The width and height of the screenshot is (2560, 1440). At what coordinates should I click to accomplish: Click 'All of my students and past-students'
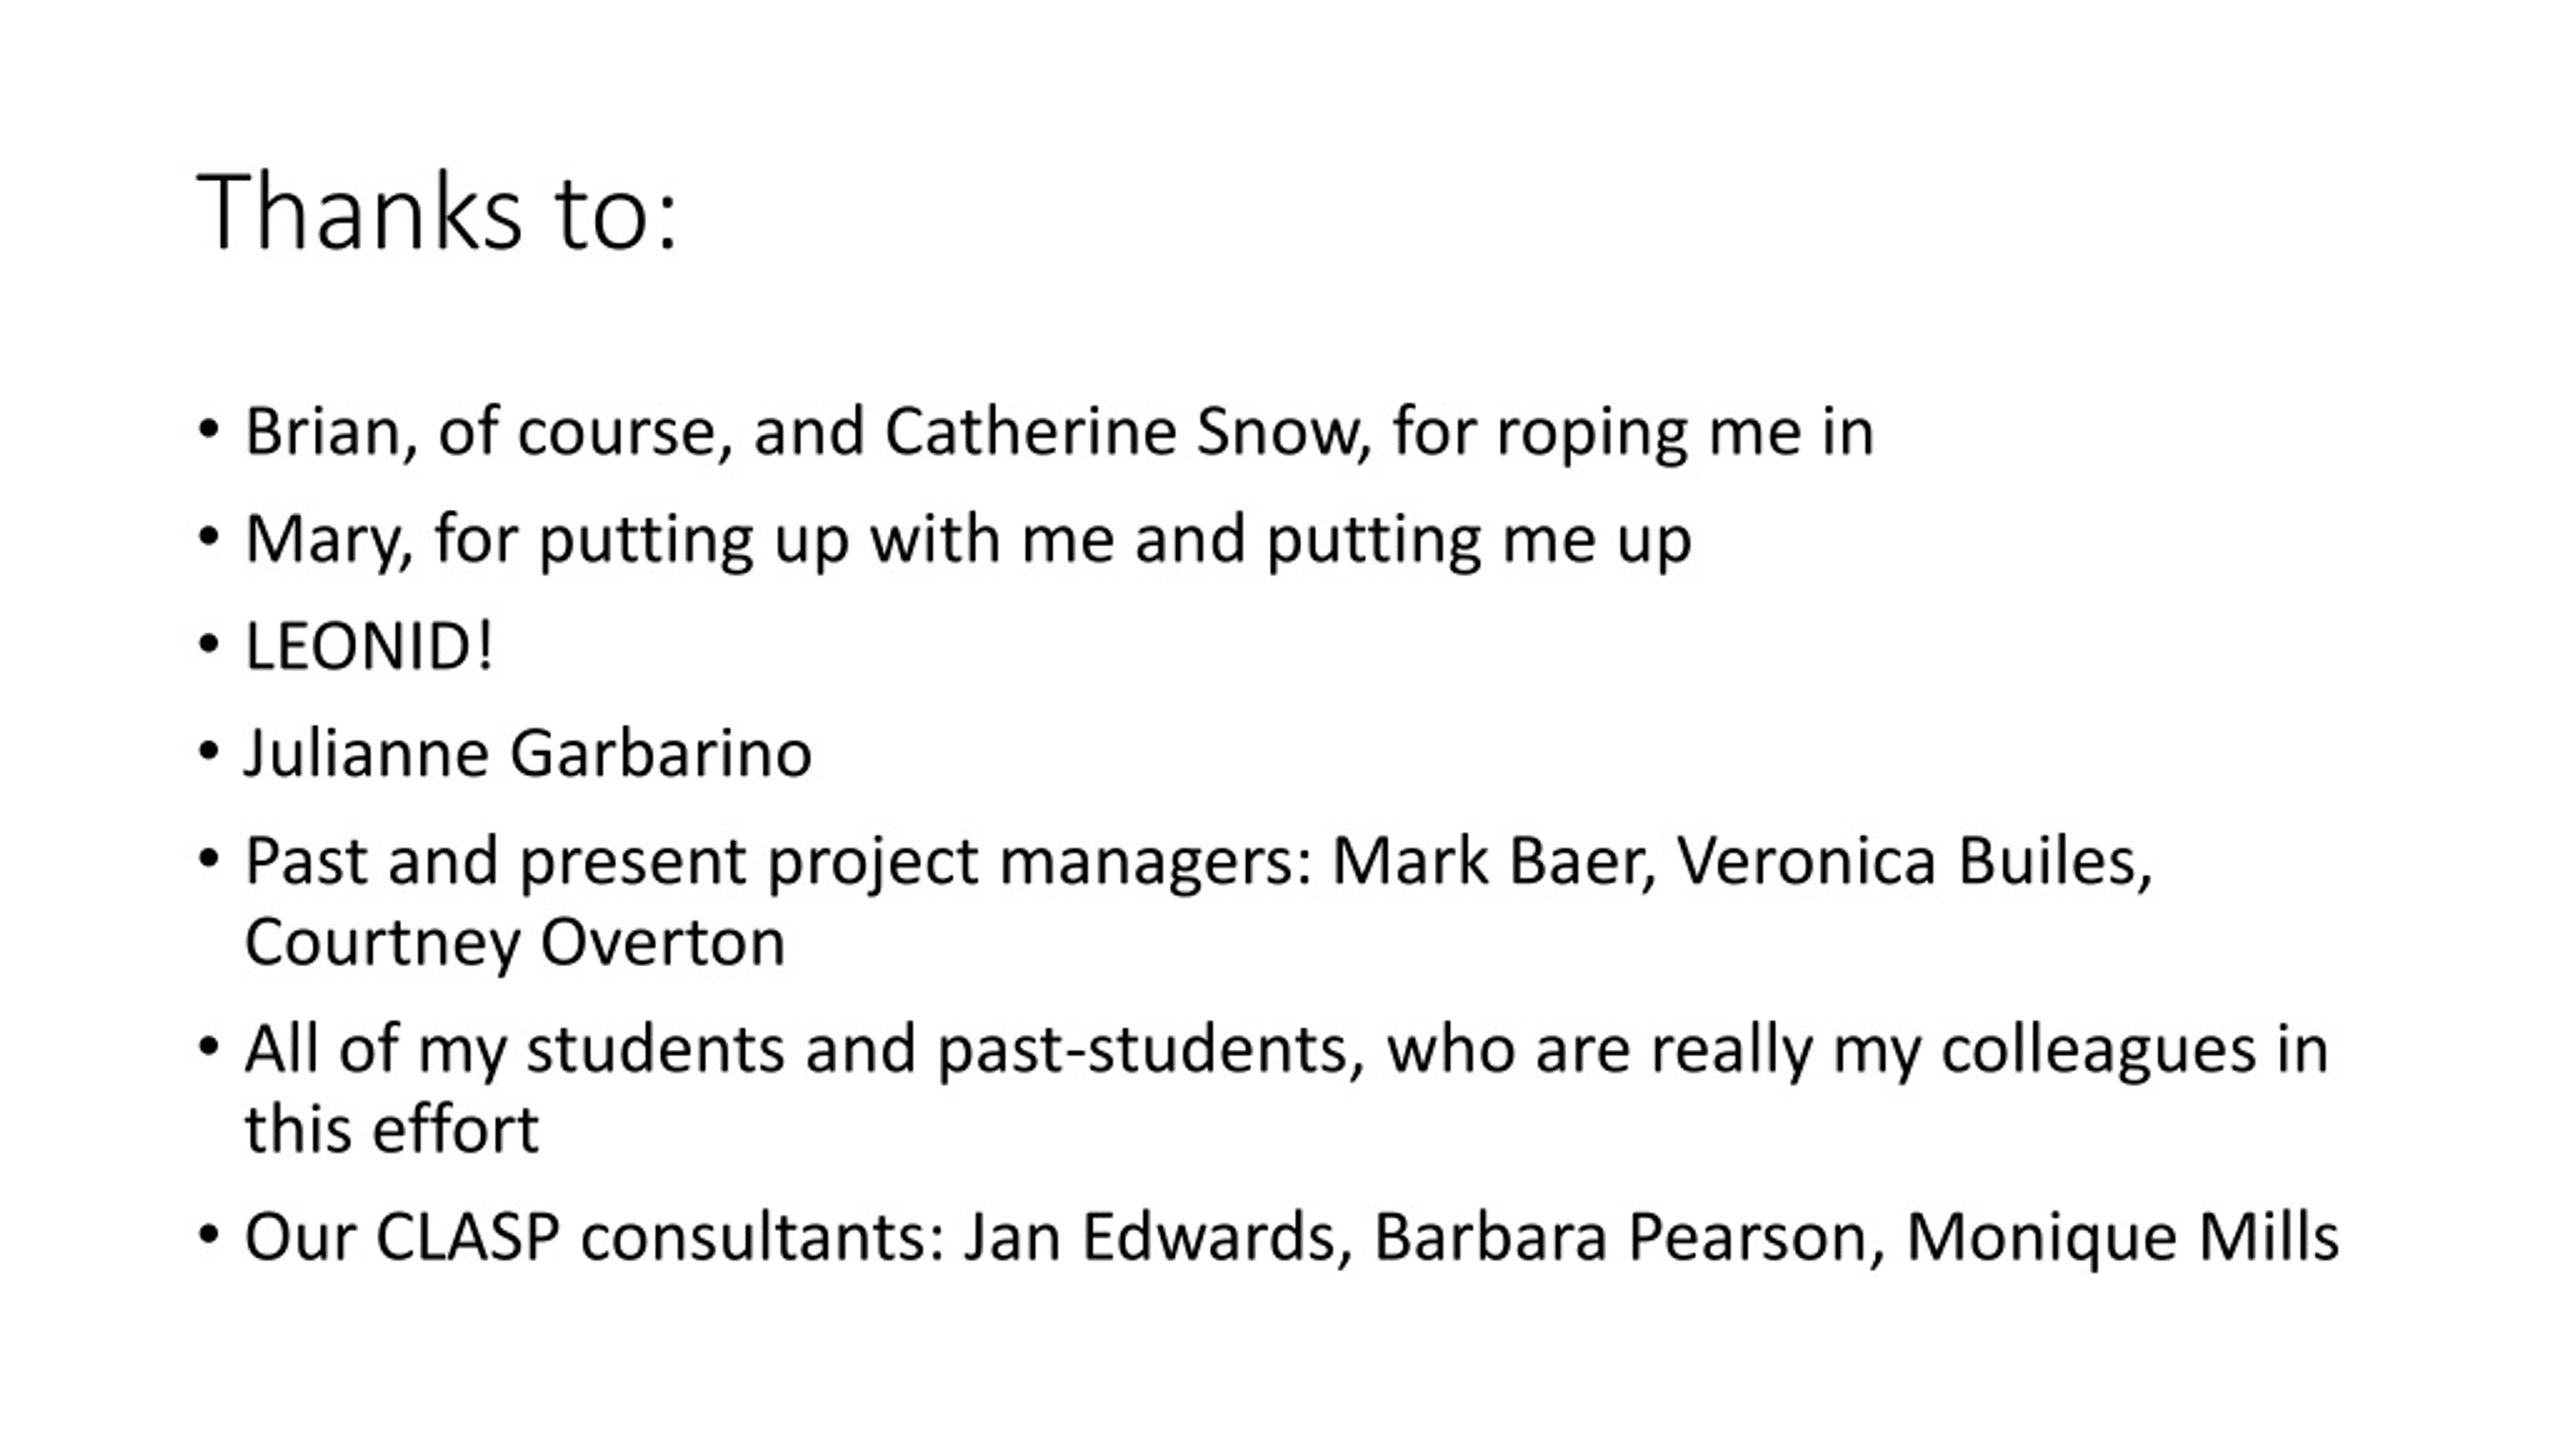[804, 1052]
